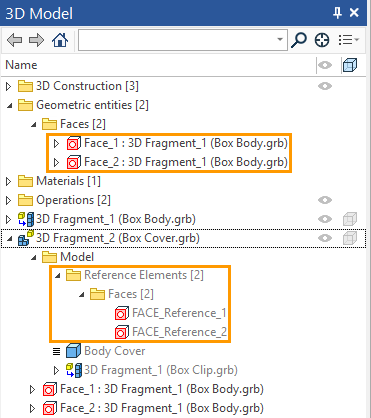Collapse the Geometric entities folder
The width and height of the screenshot is (371, 418).
[9, 106]
